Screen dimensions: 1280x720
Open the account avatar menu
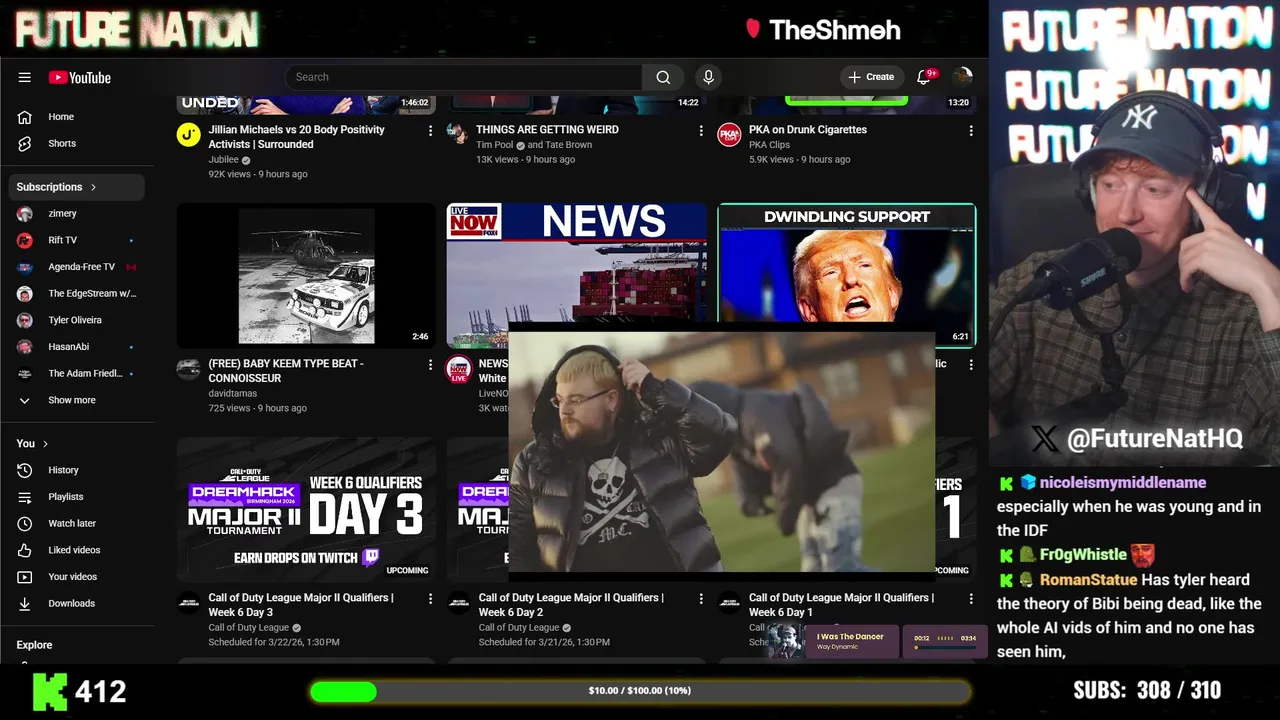tap(963, 77)
